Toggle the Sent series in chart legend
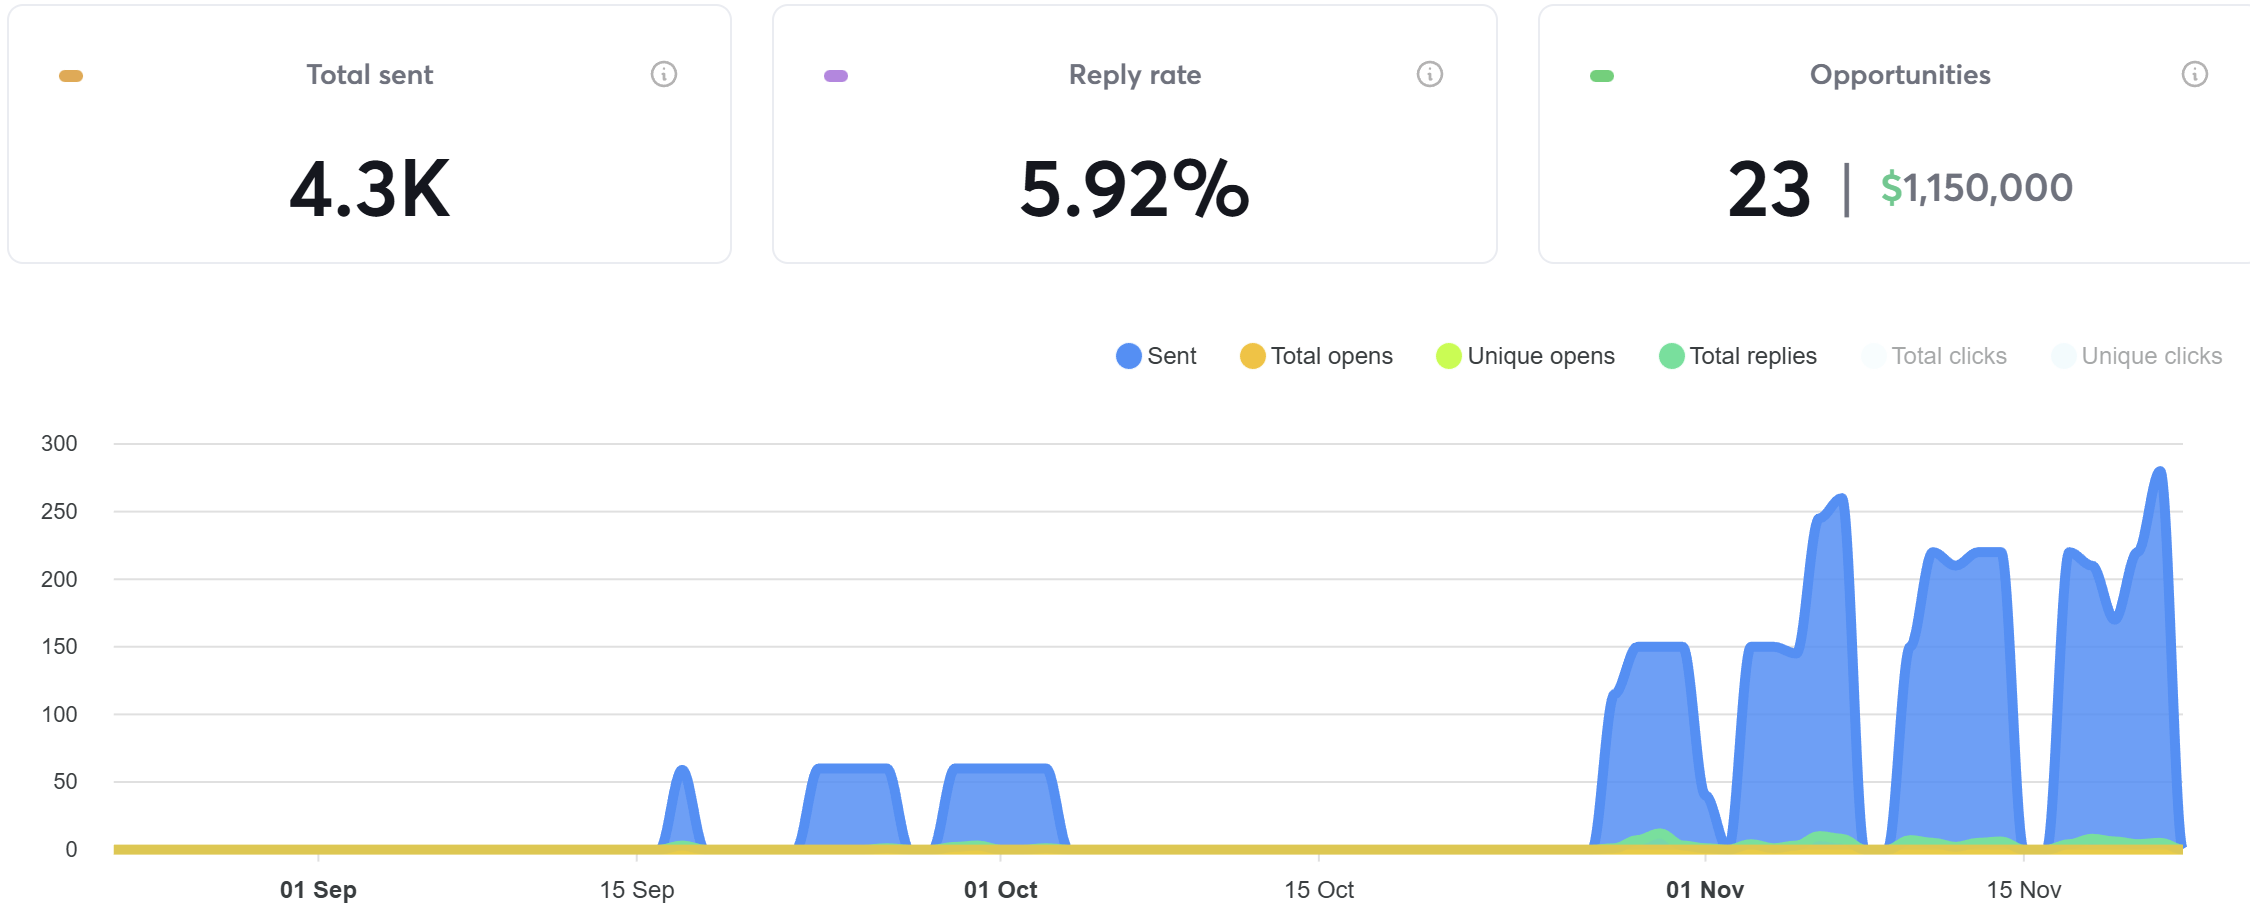 1156,356
